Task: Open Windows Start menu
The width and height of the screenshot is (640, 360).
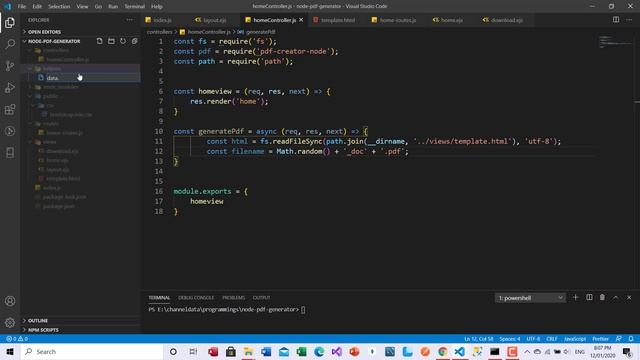Action: (x=10, y=351)
